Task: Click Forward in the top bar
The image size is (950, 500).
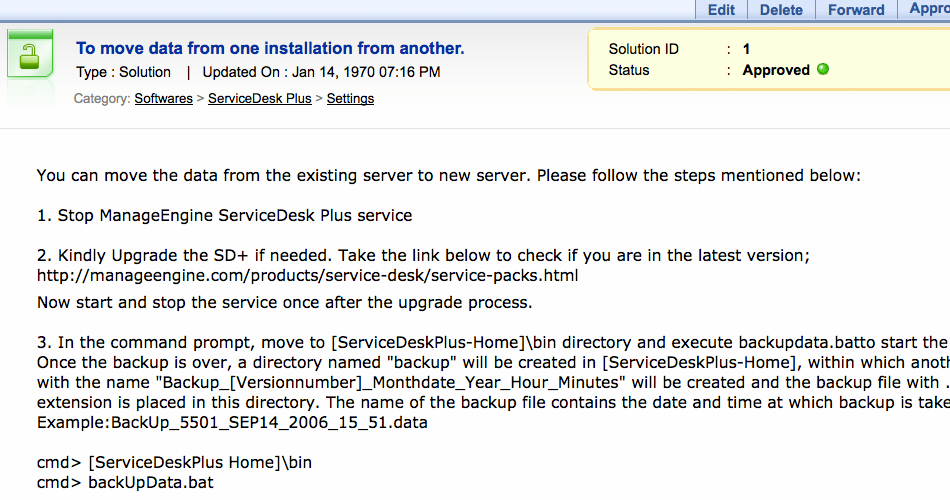Action: point(856,10)
